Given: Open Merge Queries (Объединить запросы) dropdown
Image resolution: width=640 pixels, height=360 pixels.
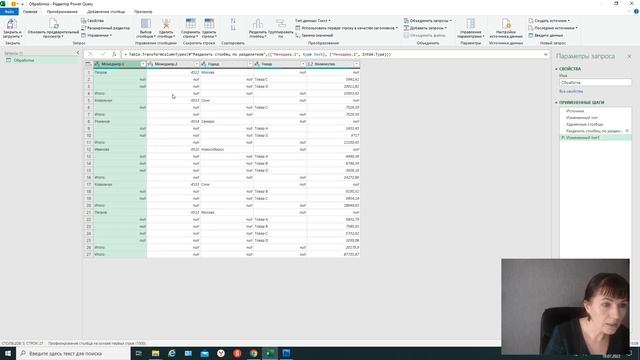Looking at the screenshot, I should [x=428, y=20].
